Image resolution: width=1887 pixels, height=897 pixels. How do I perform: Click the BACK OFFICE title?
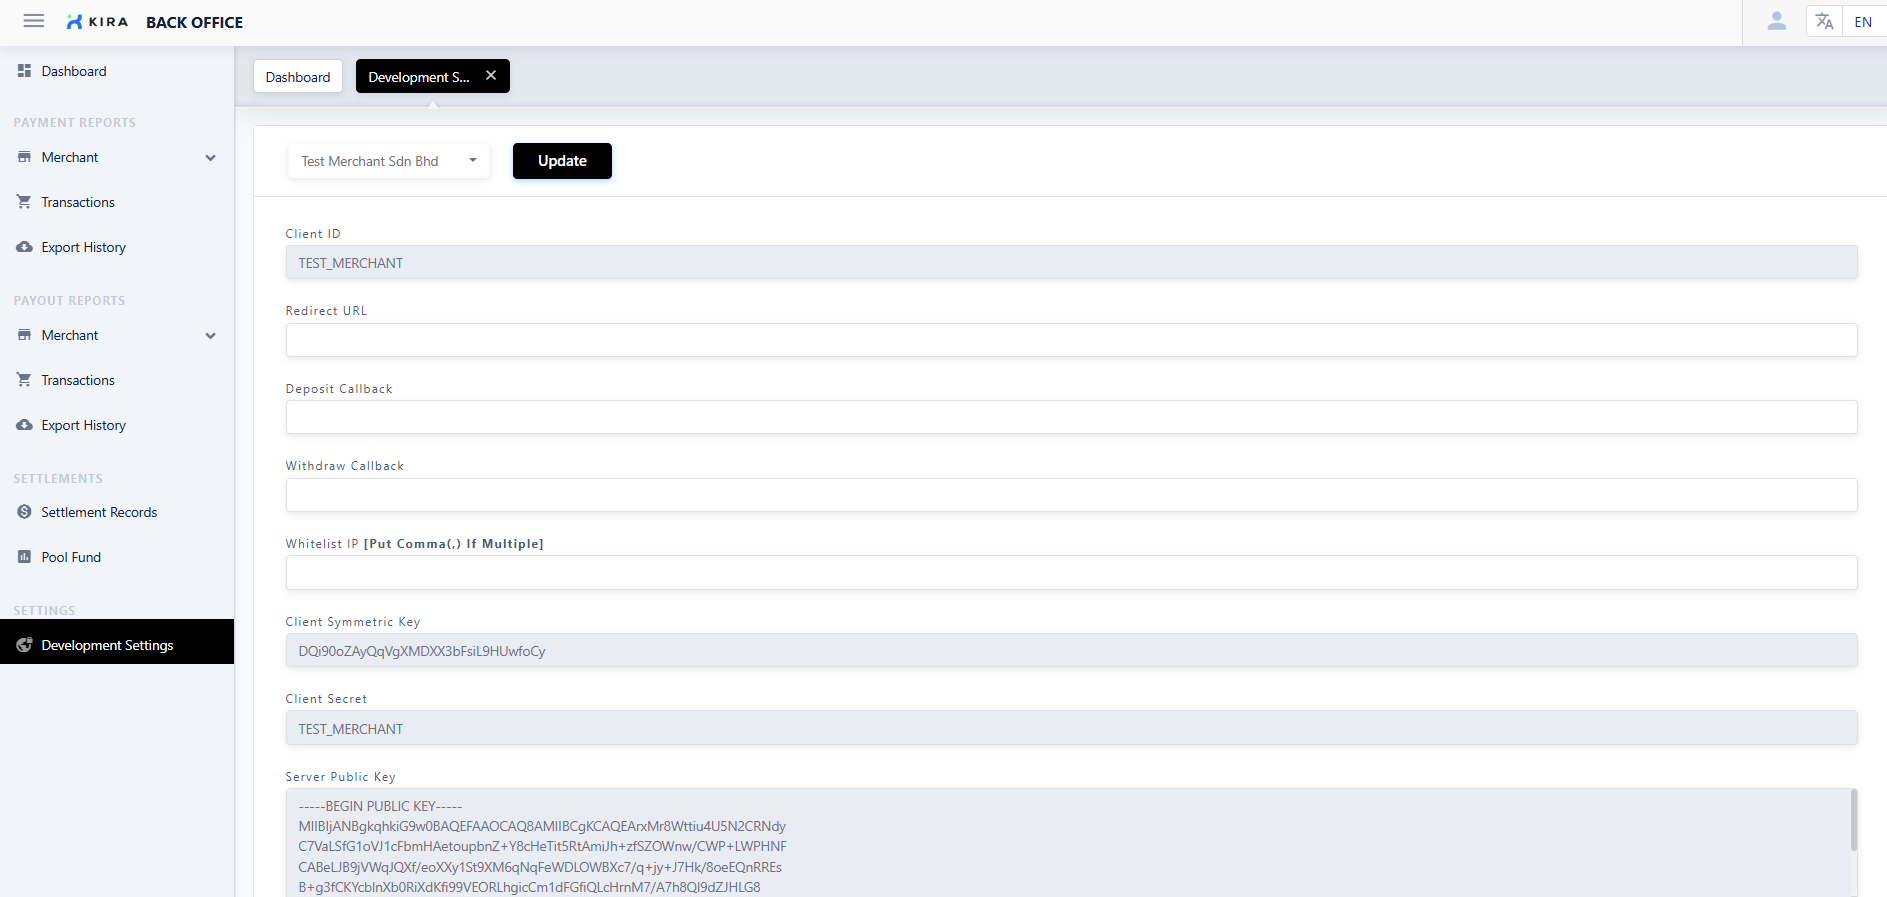click(x=194, y=22)
